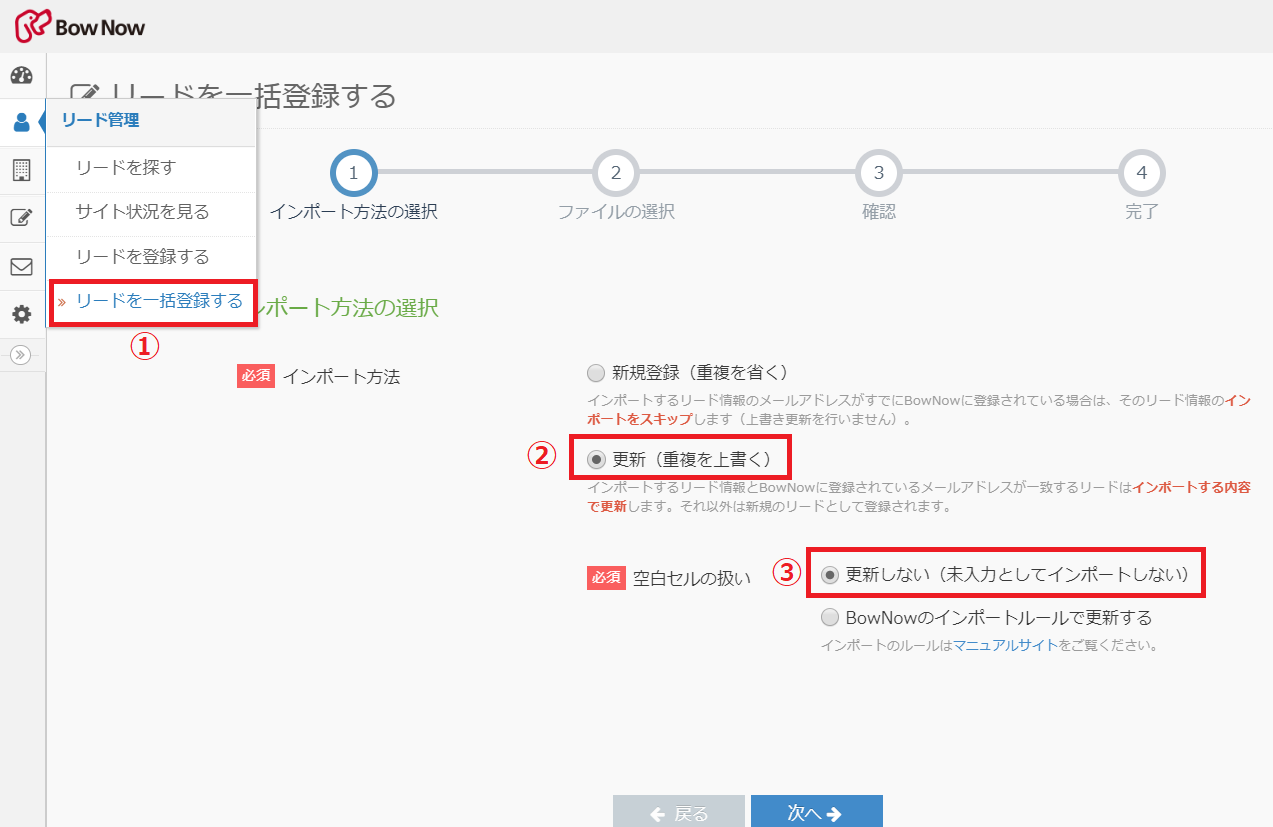Open the form edit sidebar icon
This screenshot has width=1273, height=827.
click(22, 218)
